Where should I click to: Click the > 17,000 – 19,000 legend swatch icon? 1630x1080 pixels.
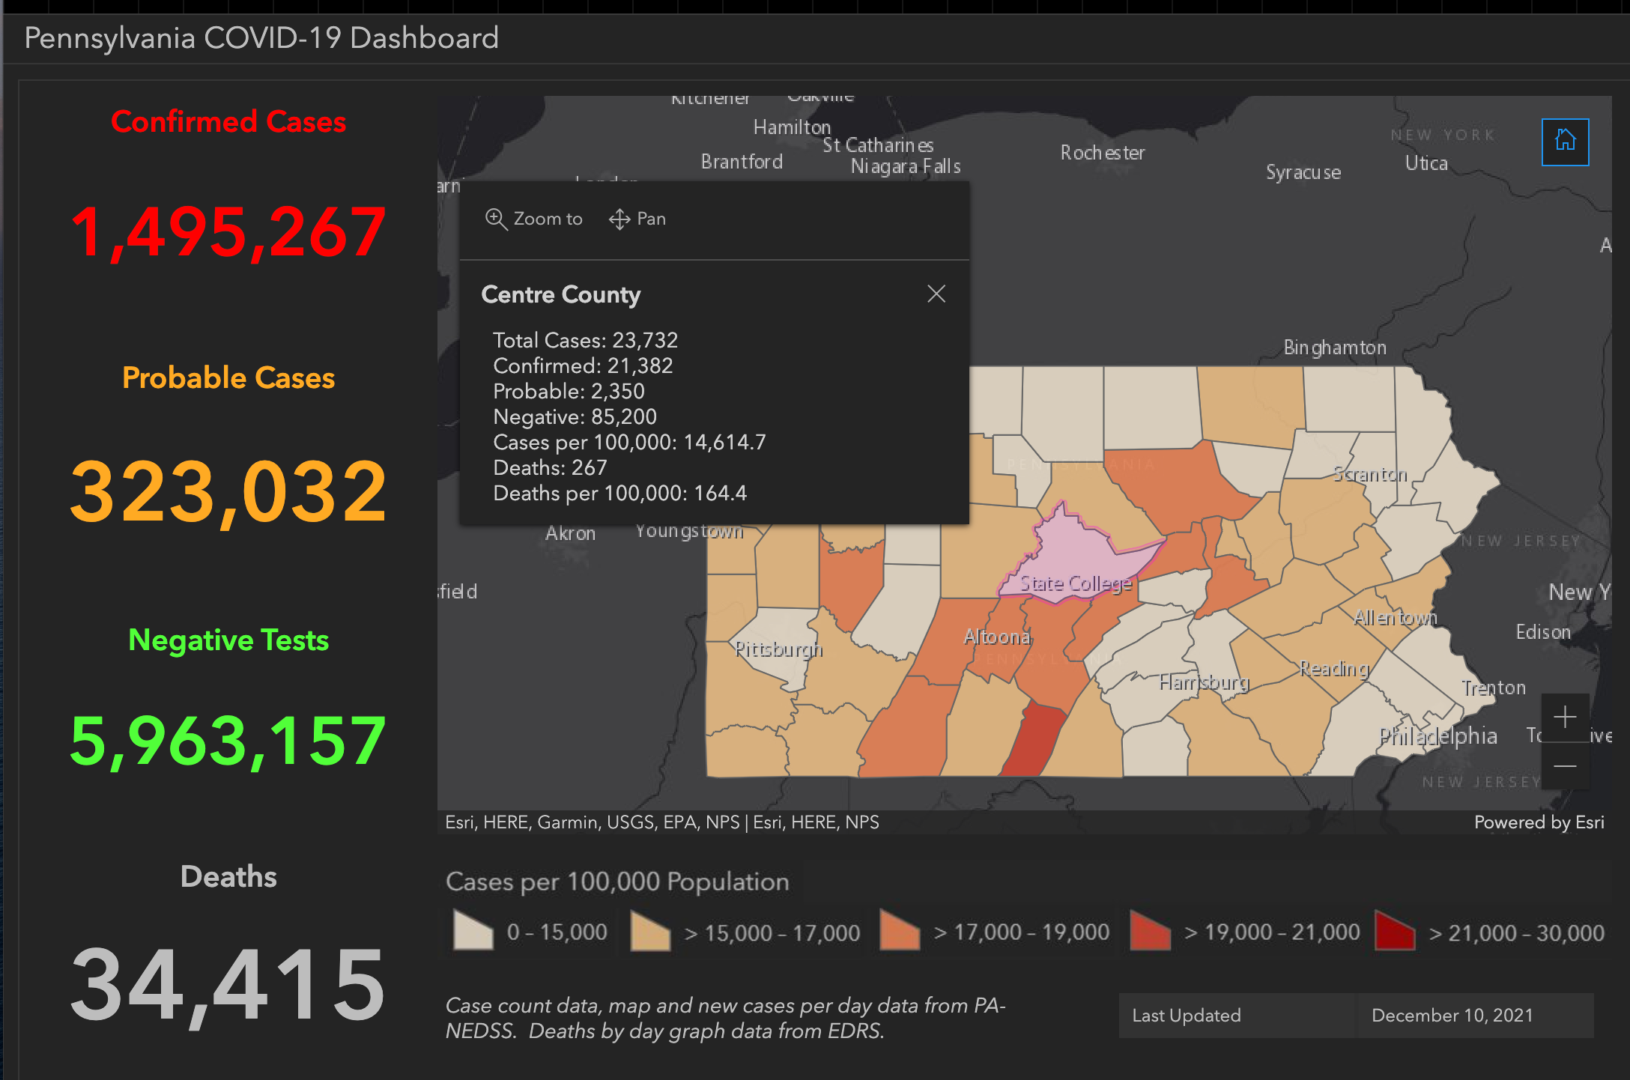coord(899,931)
